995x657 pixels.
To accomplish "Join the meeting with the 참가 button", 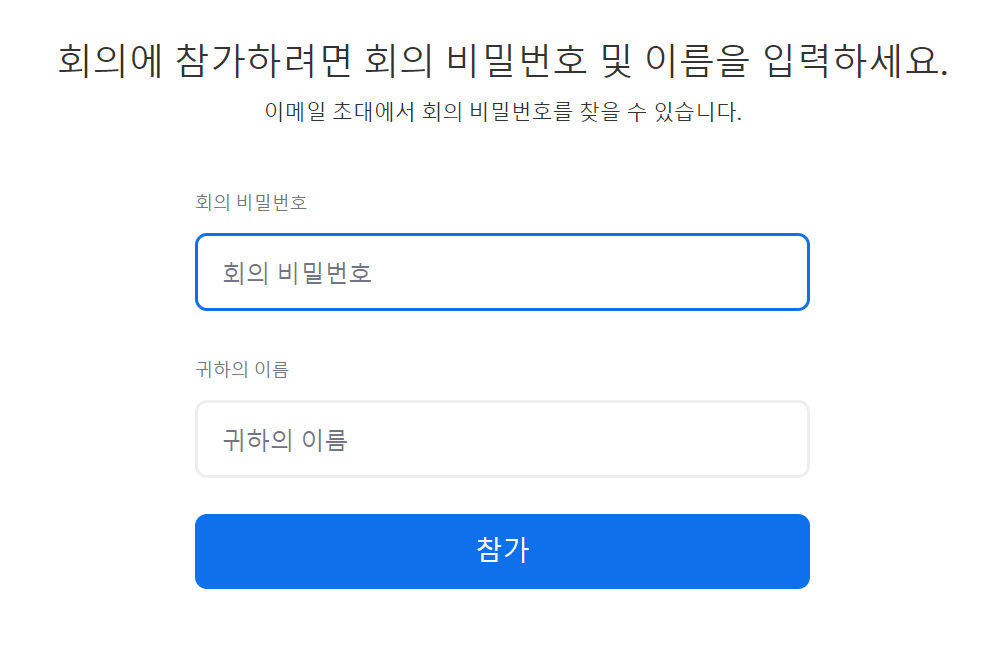I will pos(502,551).
